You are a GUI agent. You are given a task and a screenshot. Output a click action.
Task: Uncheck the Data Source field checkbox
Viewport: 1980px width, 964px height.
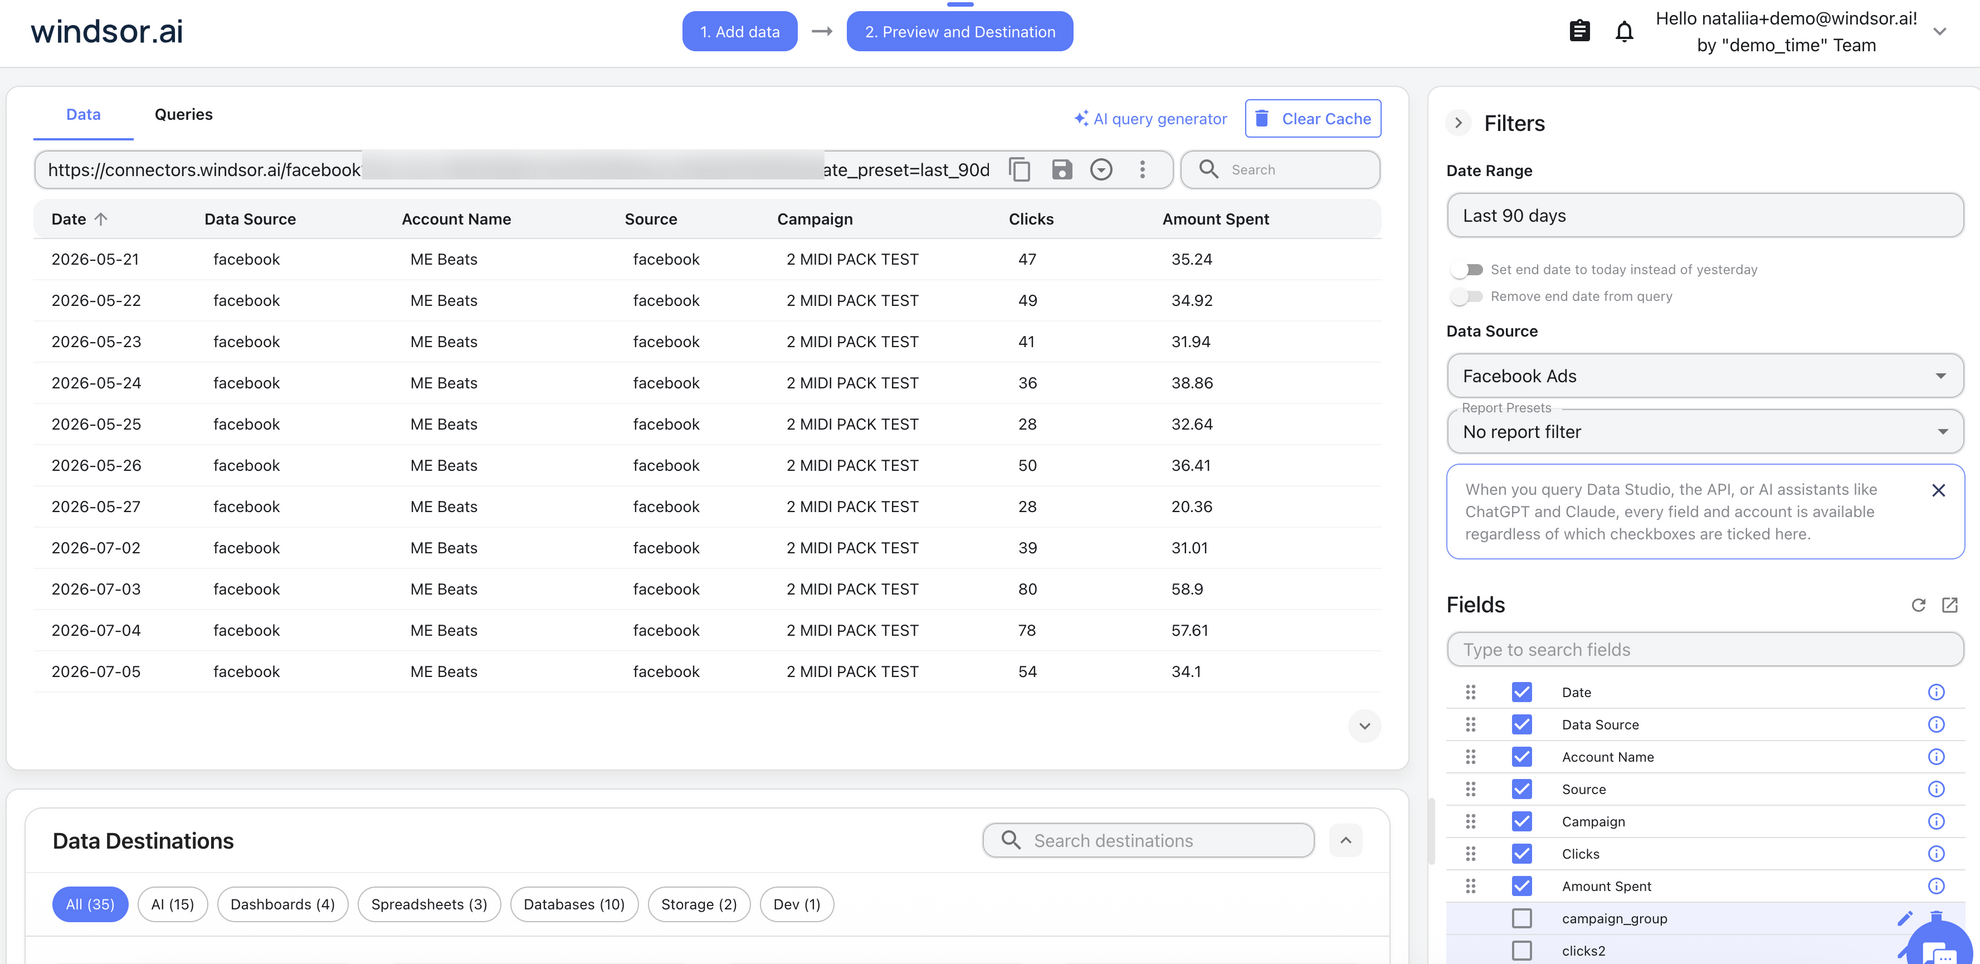(x=1522, y=725)
